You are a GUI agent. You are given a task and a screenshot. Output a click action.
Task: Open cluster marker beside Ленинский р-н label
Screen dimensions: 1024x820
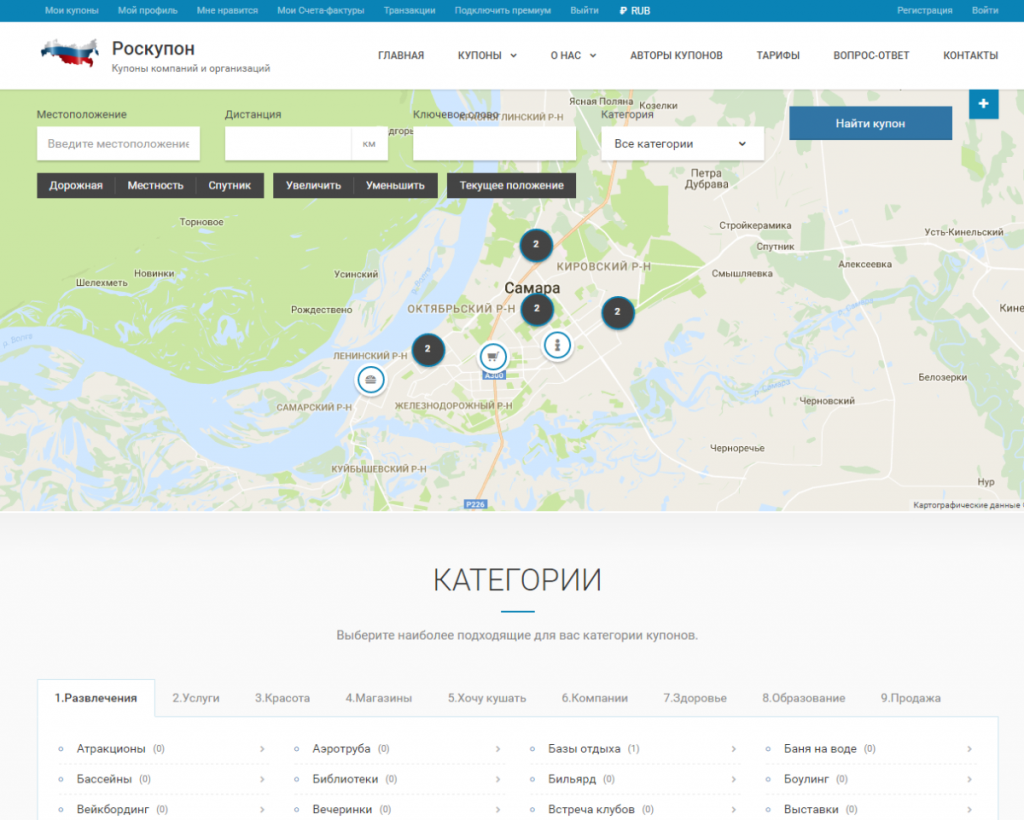coord(428,349)
